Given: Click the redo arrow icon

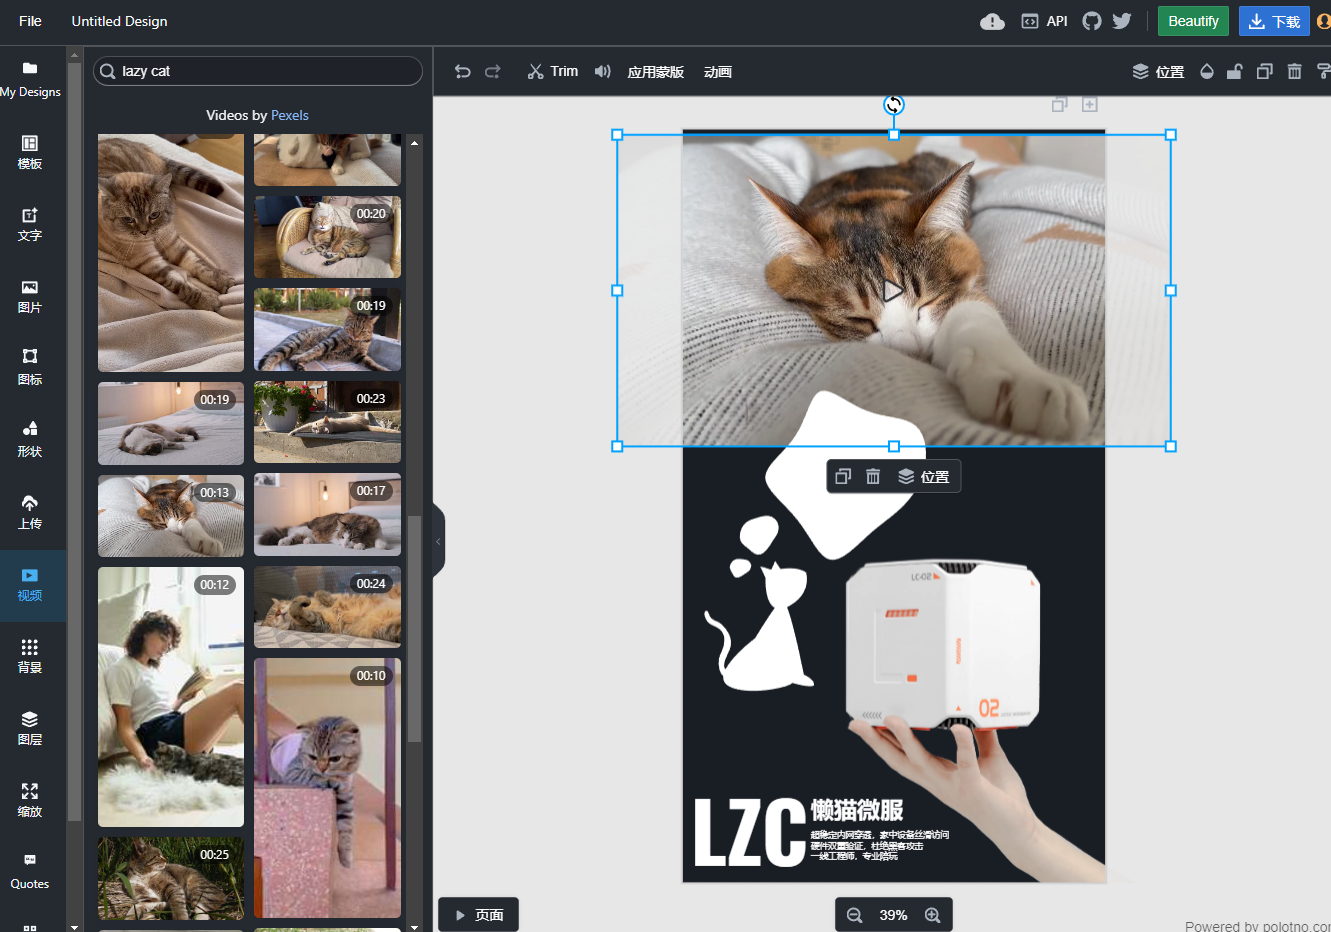Looking at the screenshot, I should tap(493, 71).
